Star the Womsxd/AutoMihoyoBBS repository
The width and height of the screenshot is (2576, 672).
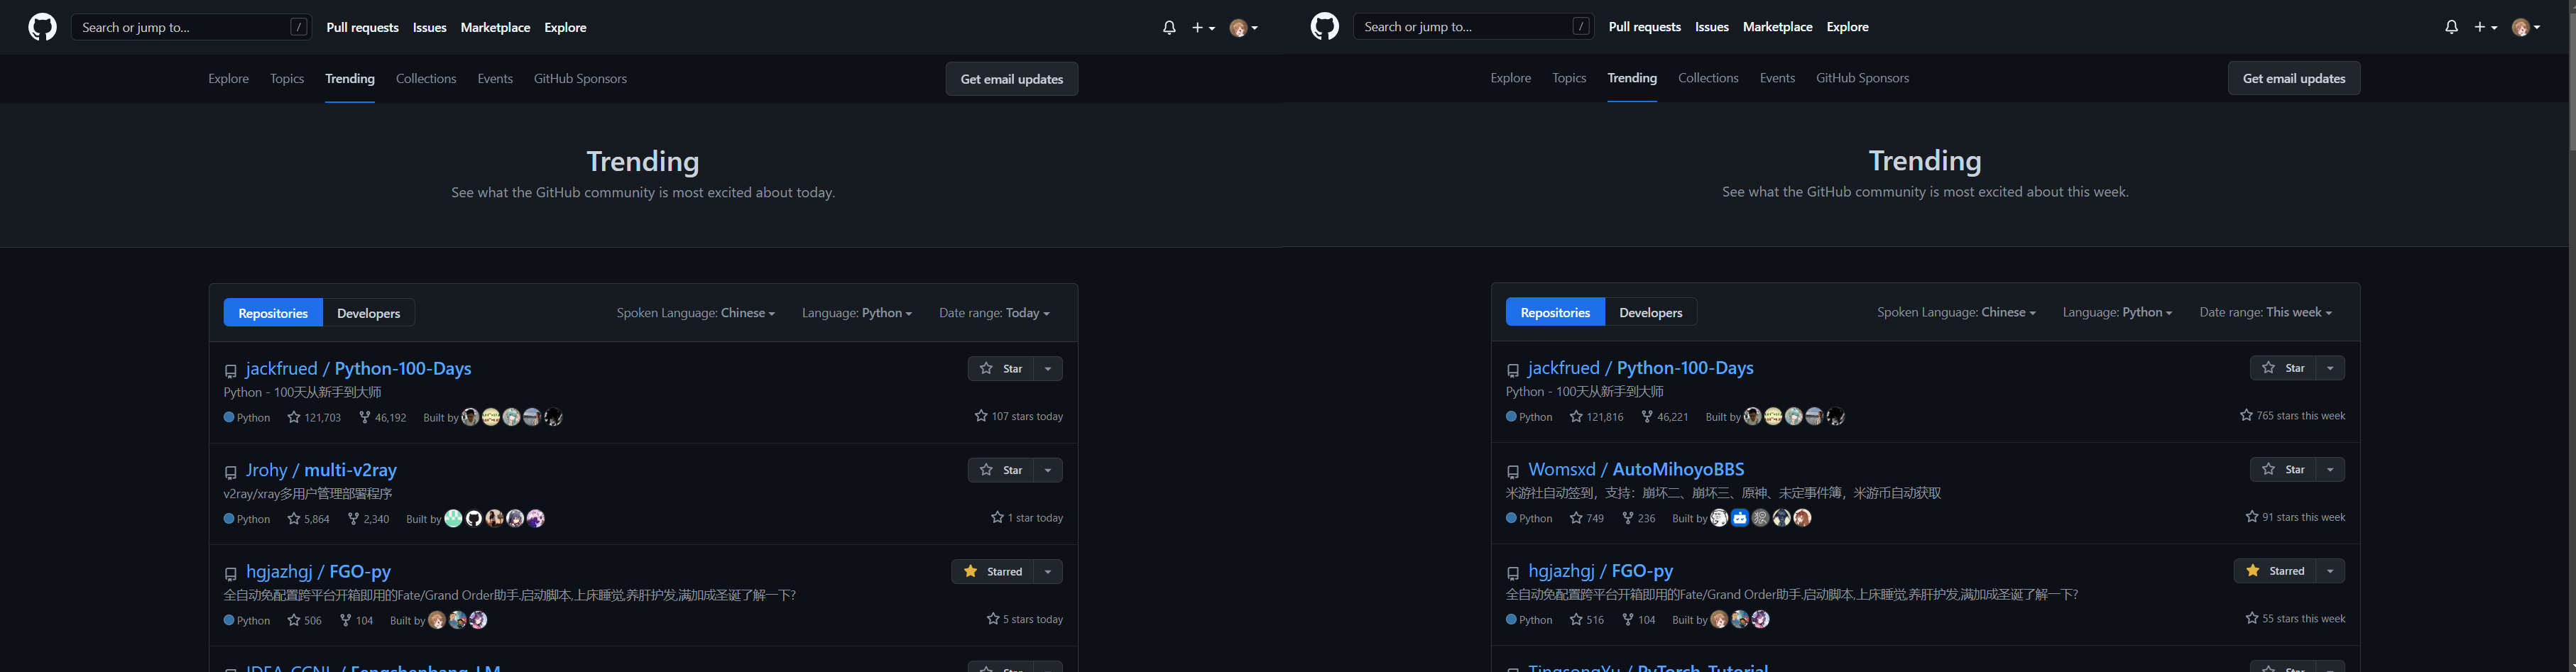[2283, 469]
